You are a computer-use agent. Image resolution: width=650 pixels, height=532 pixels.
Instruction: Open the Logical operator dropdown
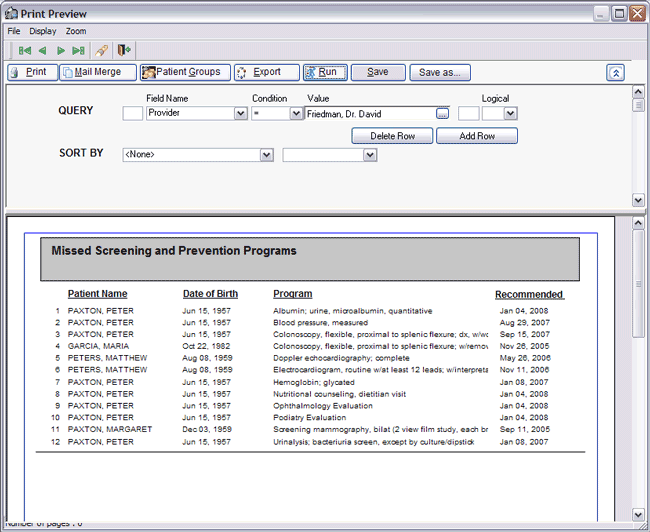511,114
